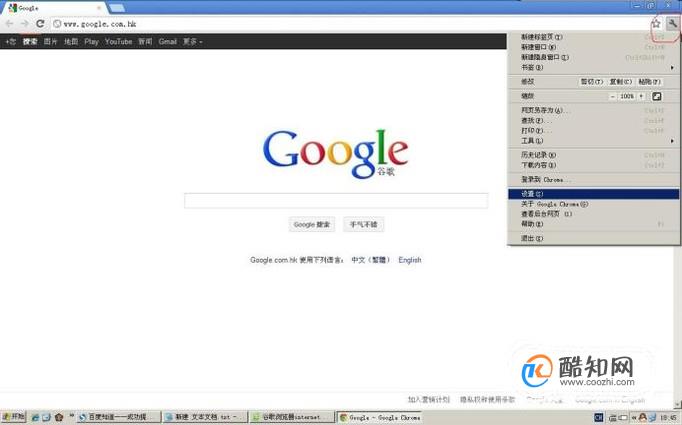
Task: Click 剪切 in the edit row
Action: pyautogui.click(x=592, y=82)
